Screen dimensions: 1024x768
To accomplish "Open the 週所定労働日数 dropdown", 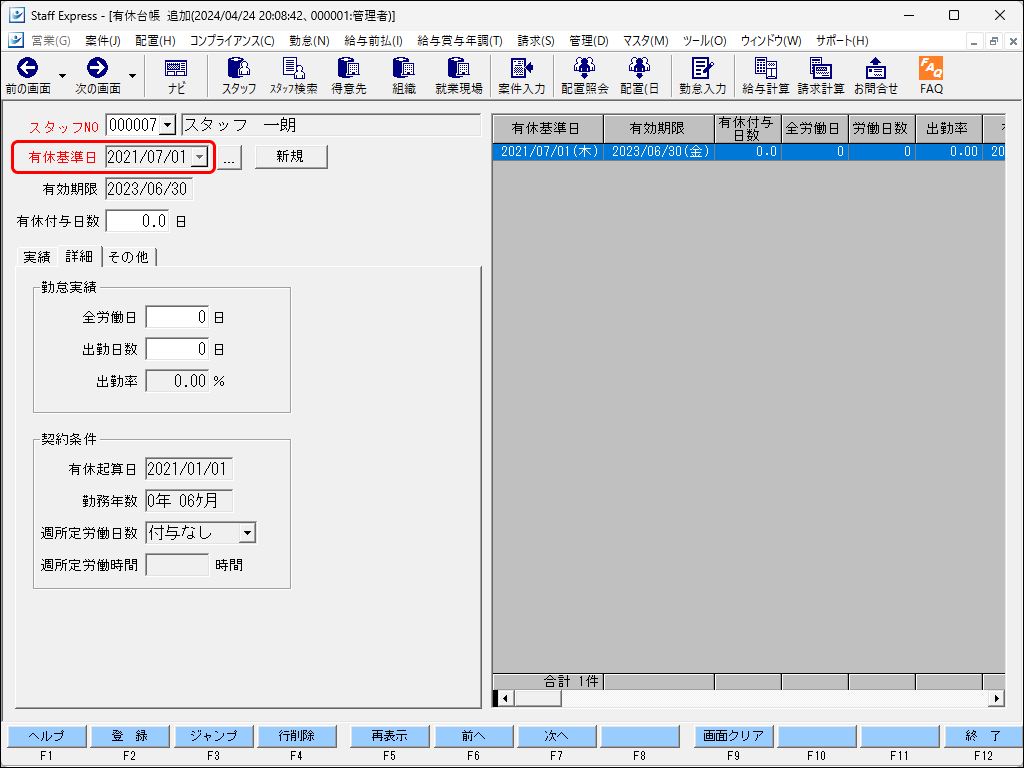I will (247, 533).
